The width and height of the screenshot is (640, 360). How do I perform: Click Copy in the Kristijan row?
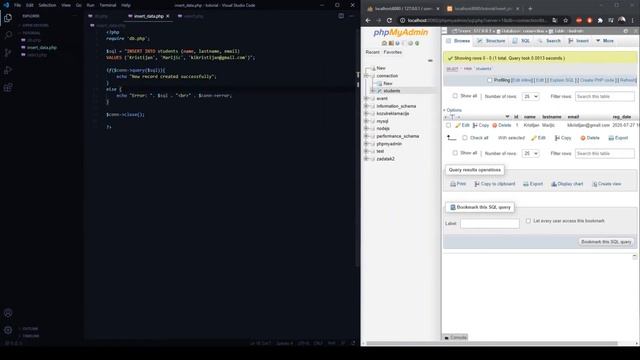(480, 125)
